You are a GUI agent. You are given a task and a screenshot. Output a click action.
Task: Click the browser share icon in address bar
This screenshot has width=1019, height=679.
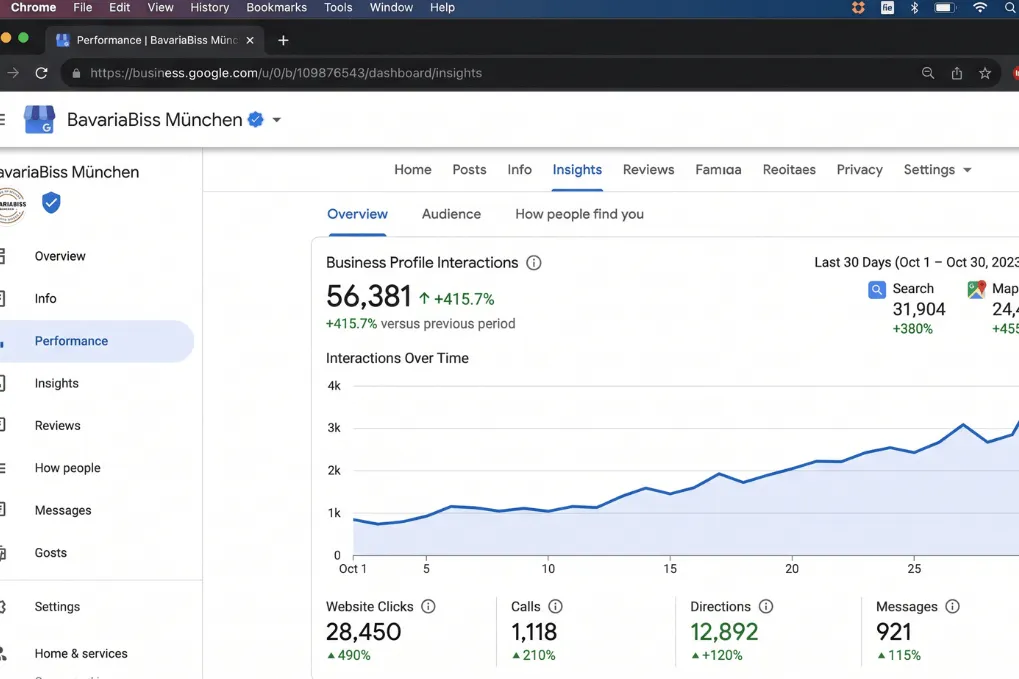(x=957, y=73)
